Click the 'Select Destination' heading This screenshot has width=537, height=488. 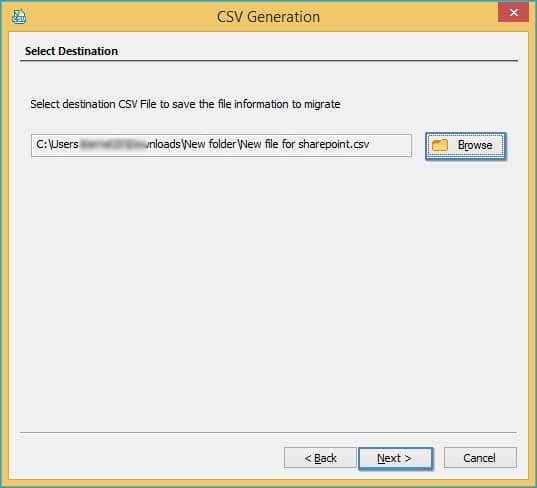coord(71,51)
